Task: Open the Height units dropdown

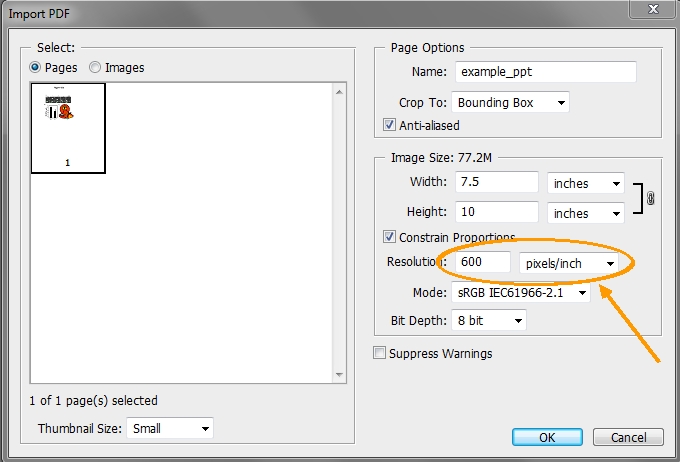Action: (585, 213)
